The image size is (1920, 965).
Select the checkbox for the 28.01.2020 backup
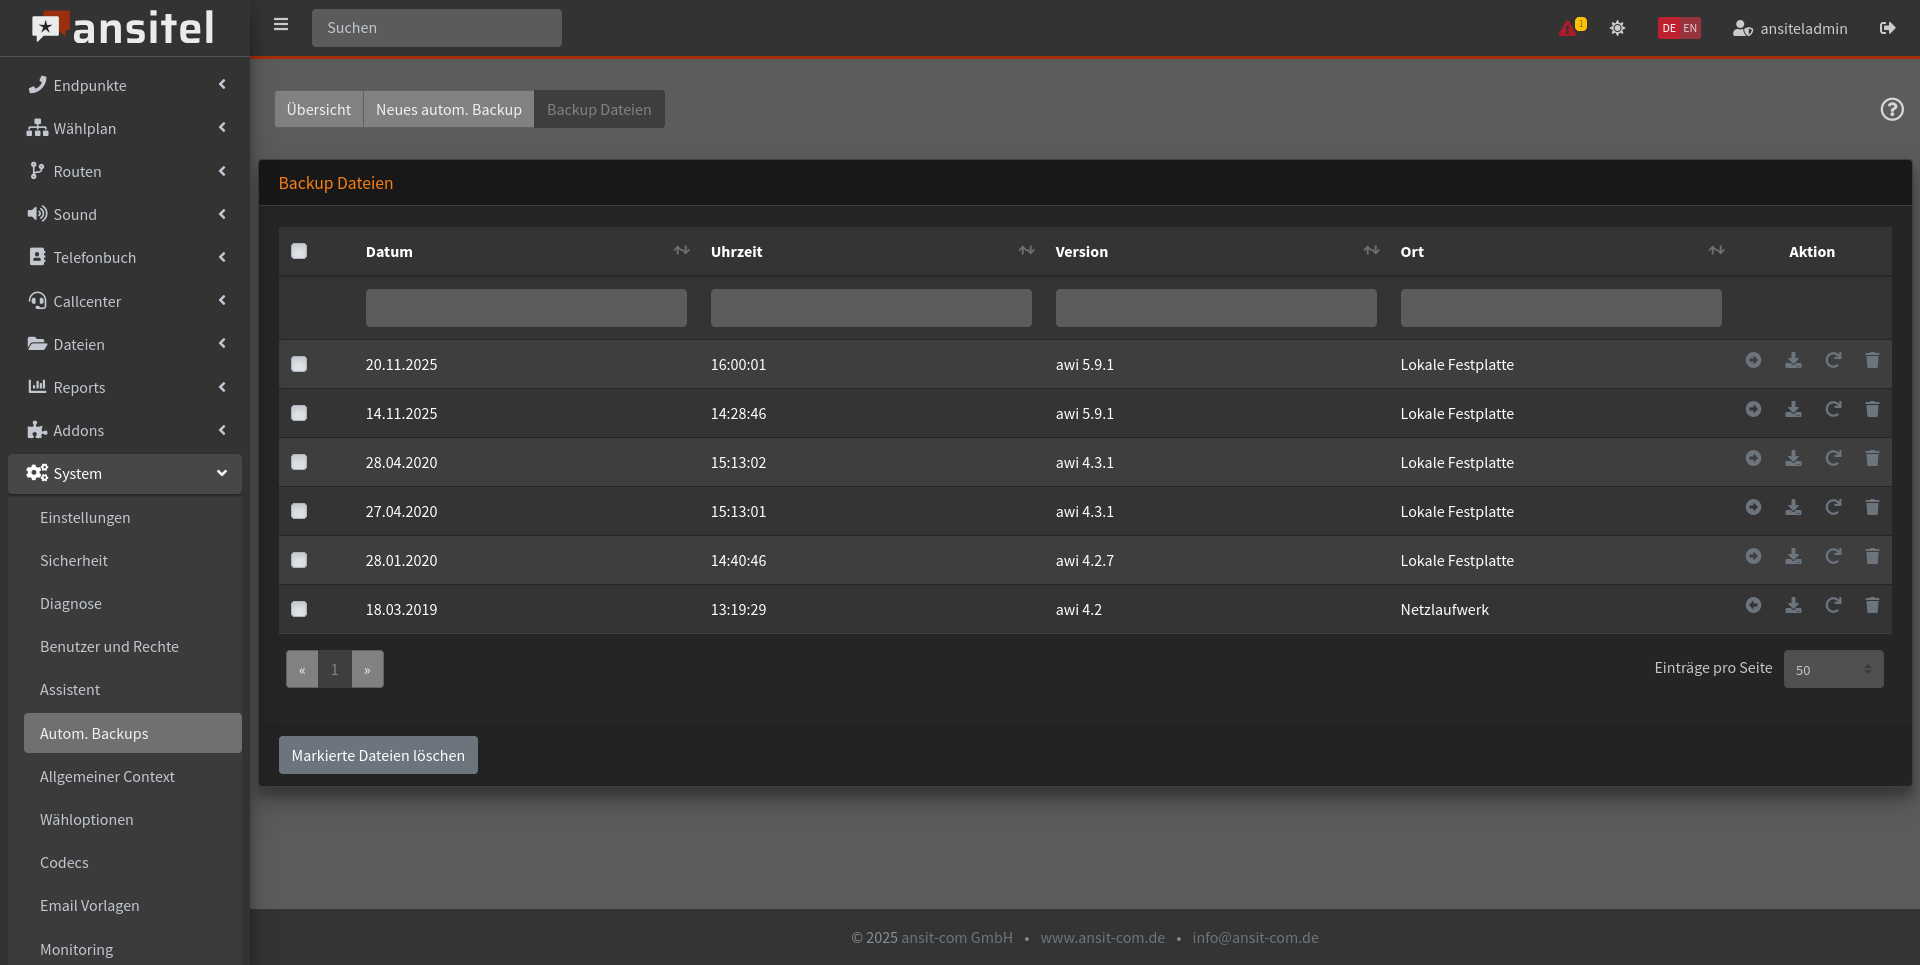[x=299, y=560]
